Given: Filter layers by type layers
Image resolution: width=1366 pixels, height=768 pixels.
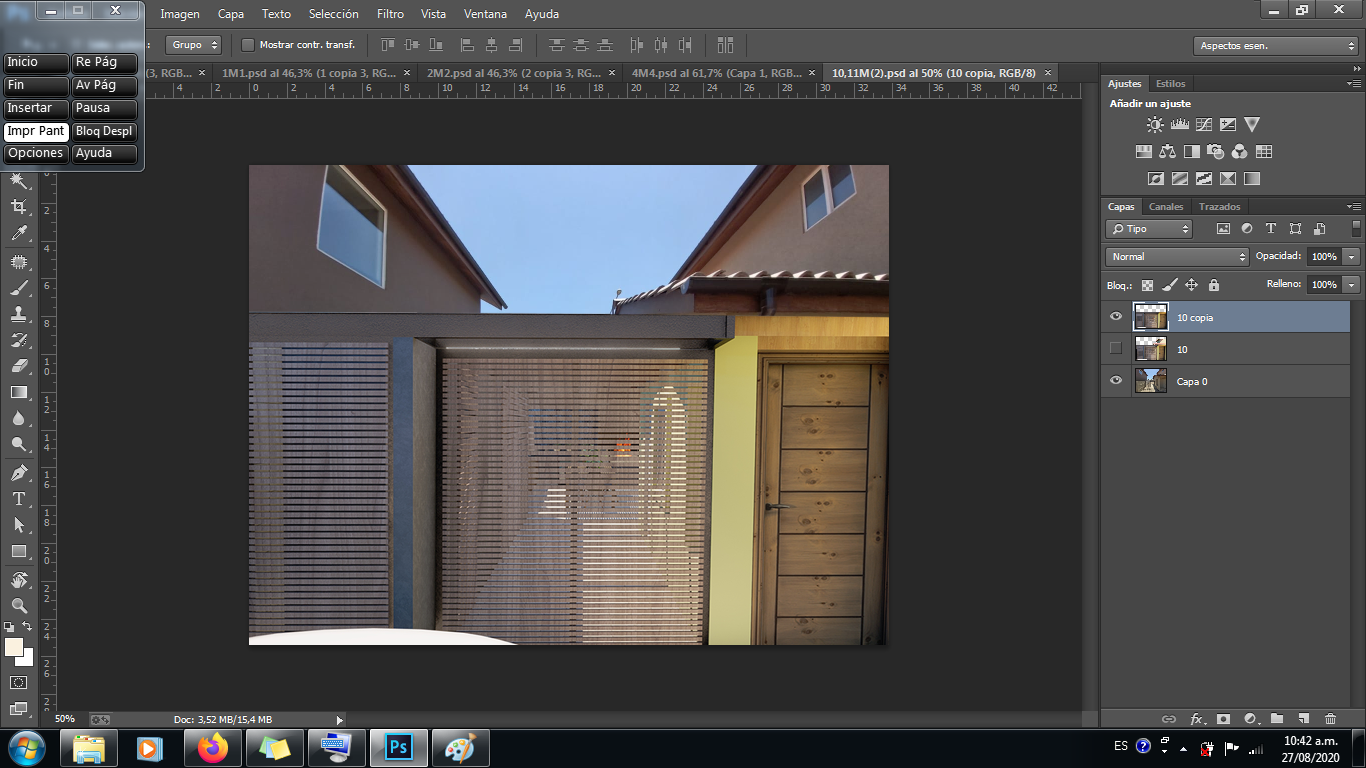Looking at the screenshot, I should point(1271,229).
